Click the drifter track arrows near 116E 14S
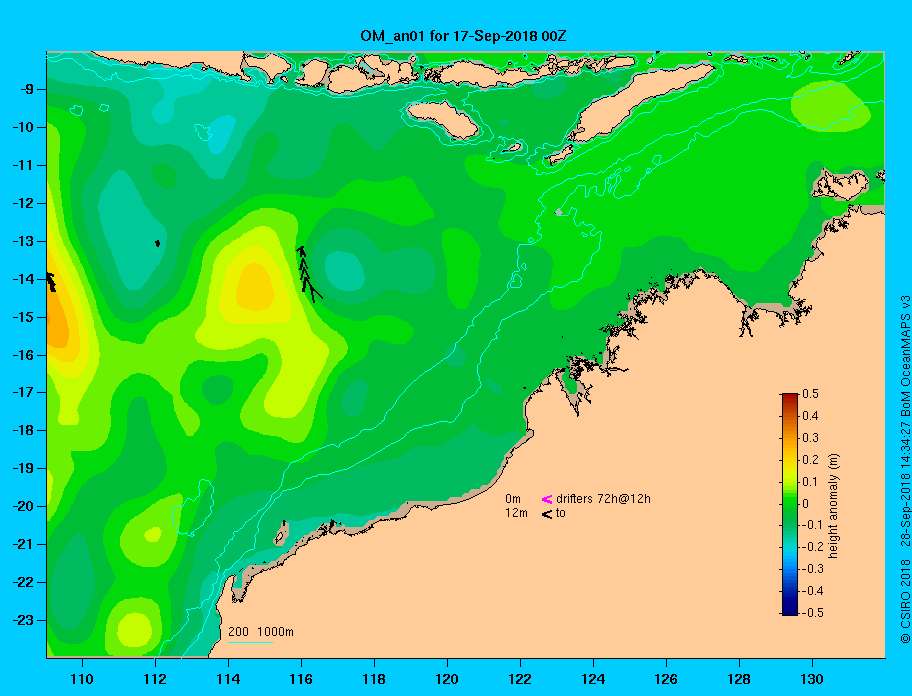The image size is (912, 696). [308, 274]
